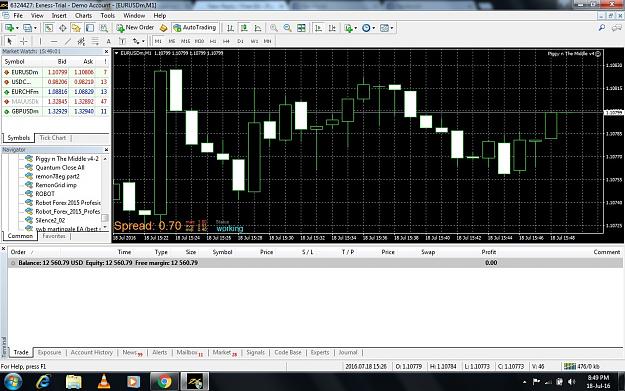Screen dimensions: 625x391
Task: Toggle the Auto Scroll chart icon
Action: point(318,28)
